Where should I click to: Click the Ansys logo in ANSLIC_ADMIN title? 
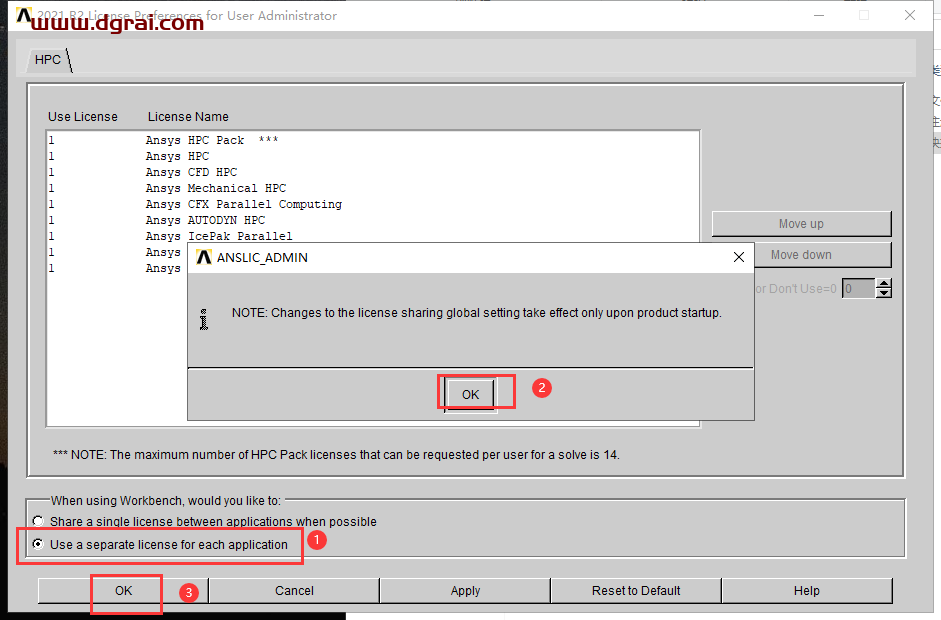(203, 257)
